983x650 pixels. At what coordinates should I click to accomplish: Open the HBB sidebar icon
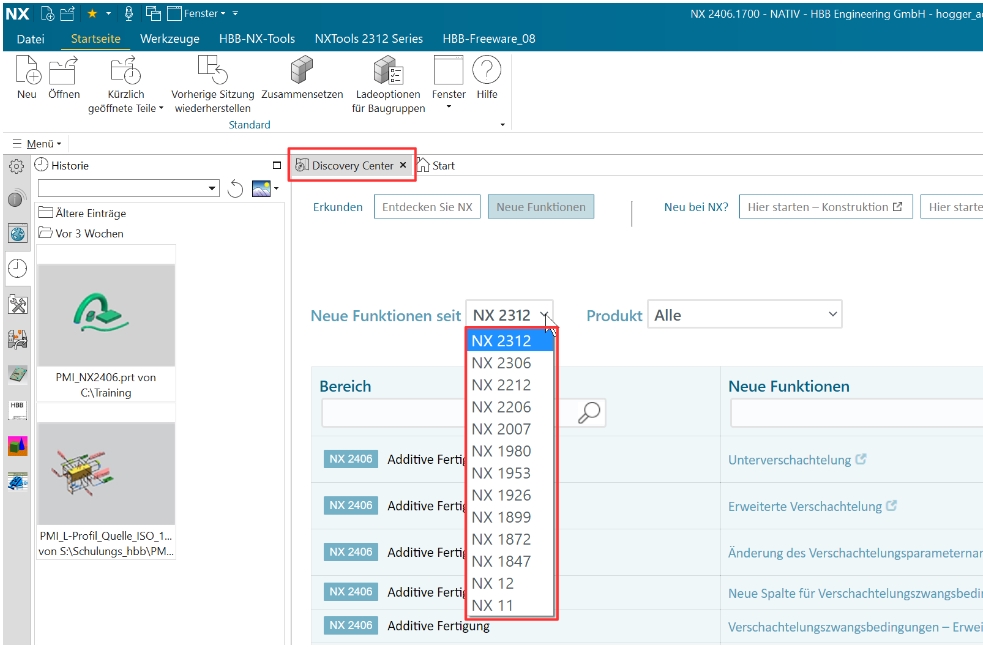click(x=18, y=409)
